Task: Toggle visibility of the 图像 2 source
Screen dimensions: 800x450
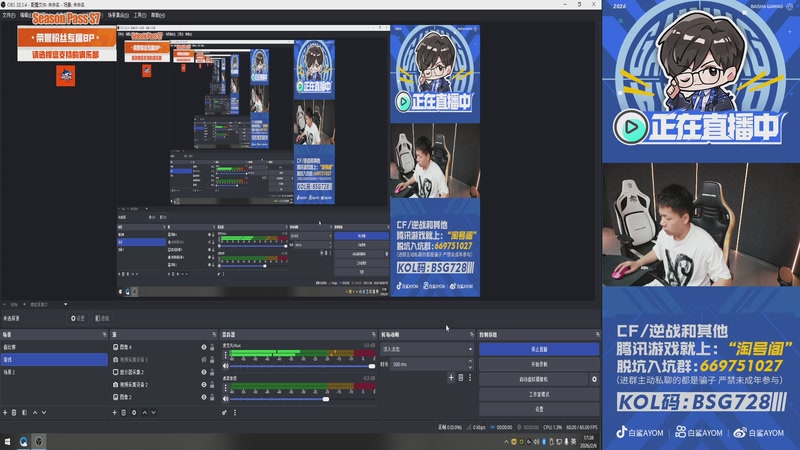Action: pyautogui.click(x=204, y=397)
